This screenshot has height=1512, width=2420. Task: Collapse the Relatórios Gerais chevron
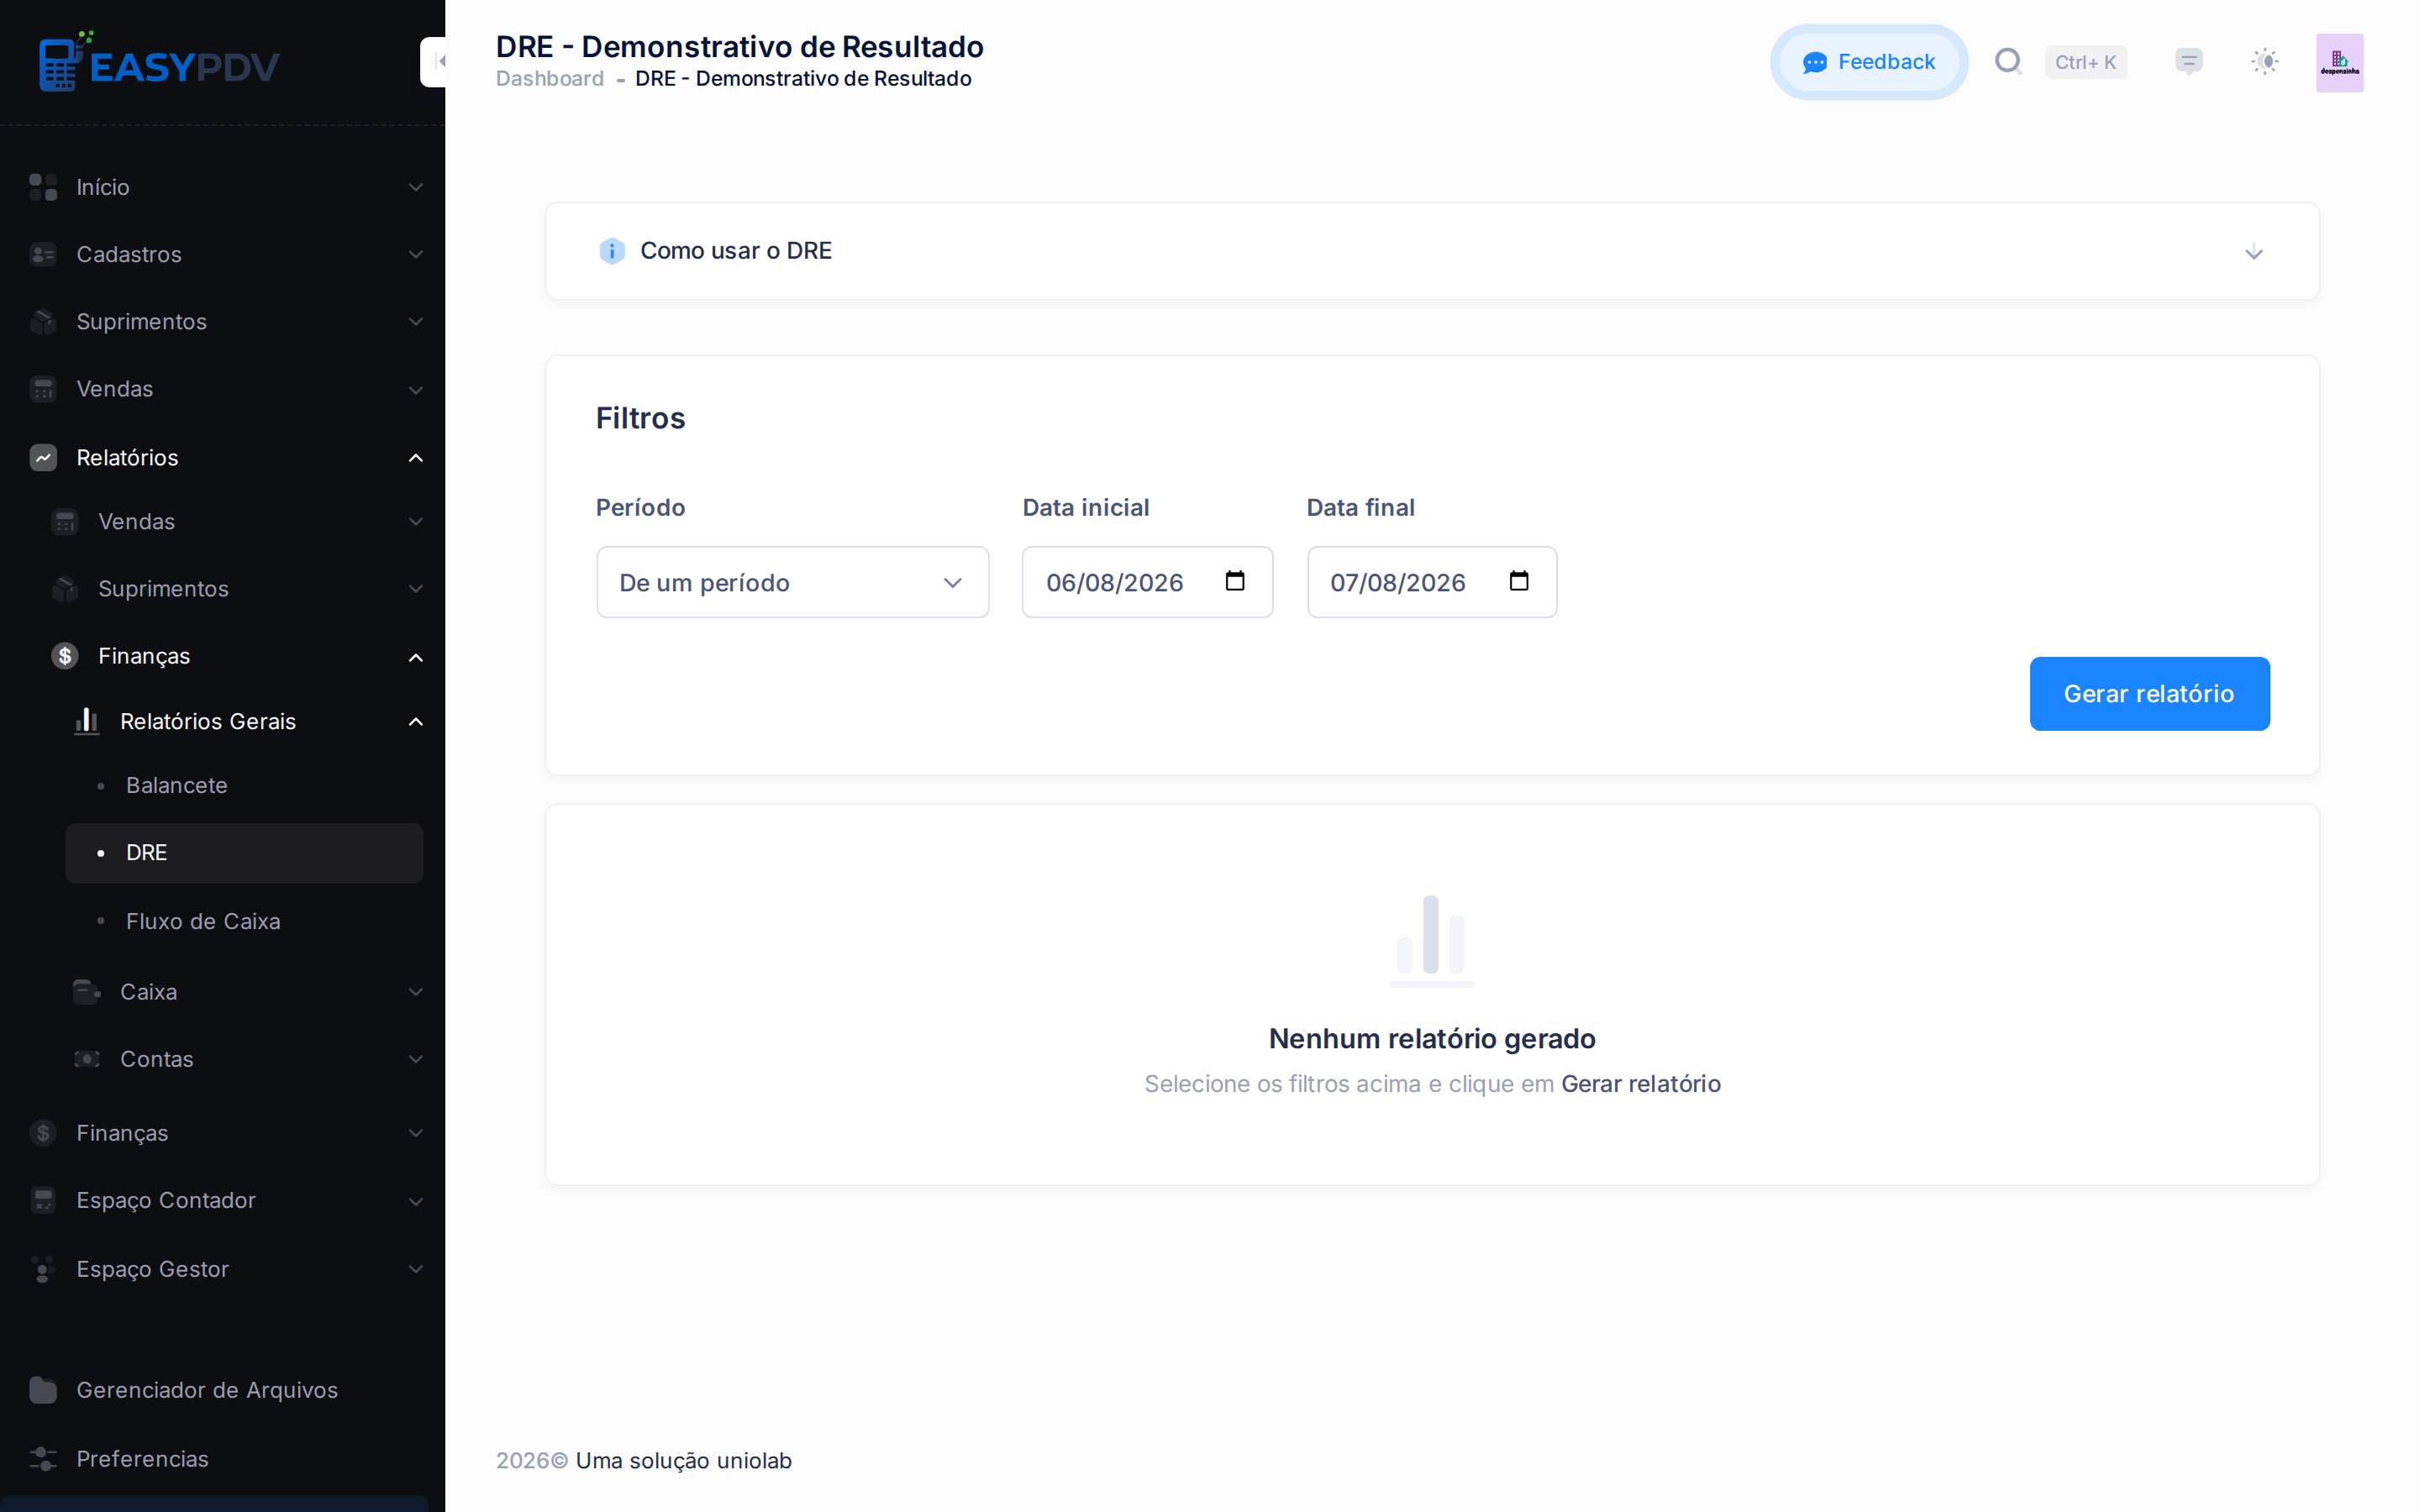click(416, 721)
